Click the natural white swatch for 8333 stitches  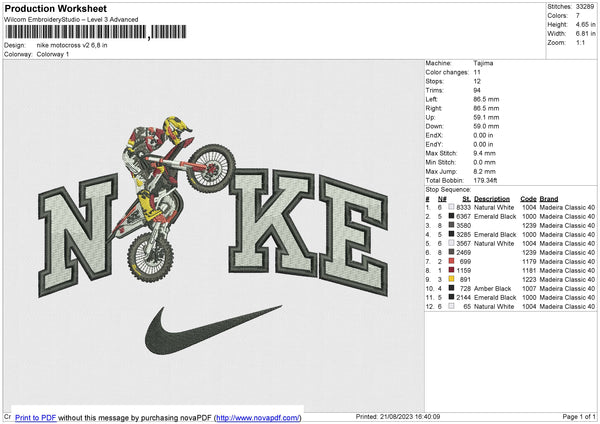tap(452, 207)
